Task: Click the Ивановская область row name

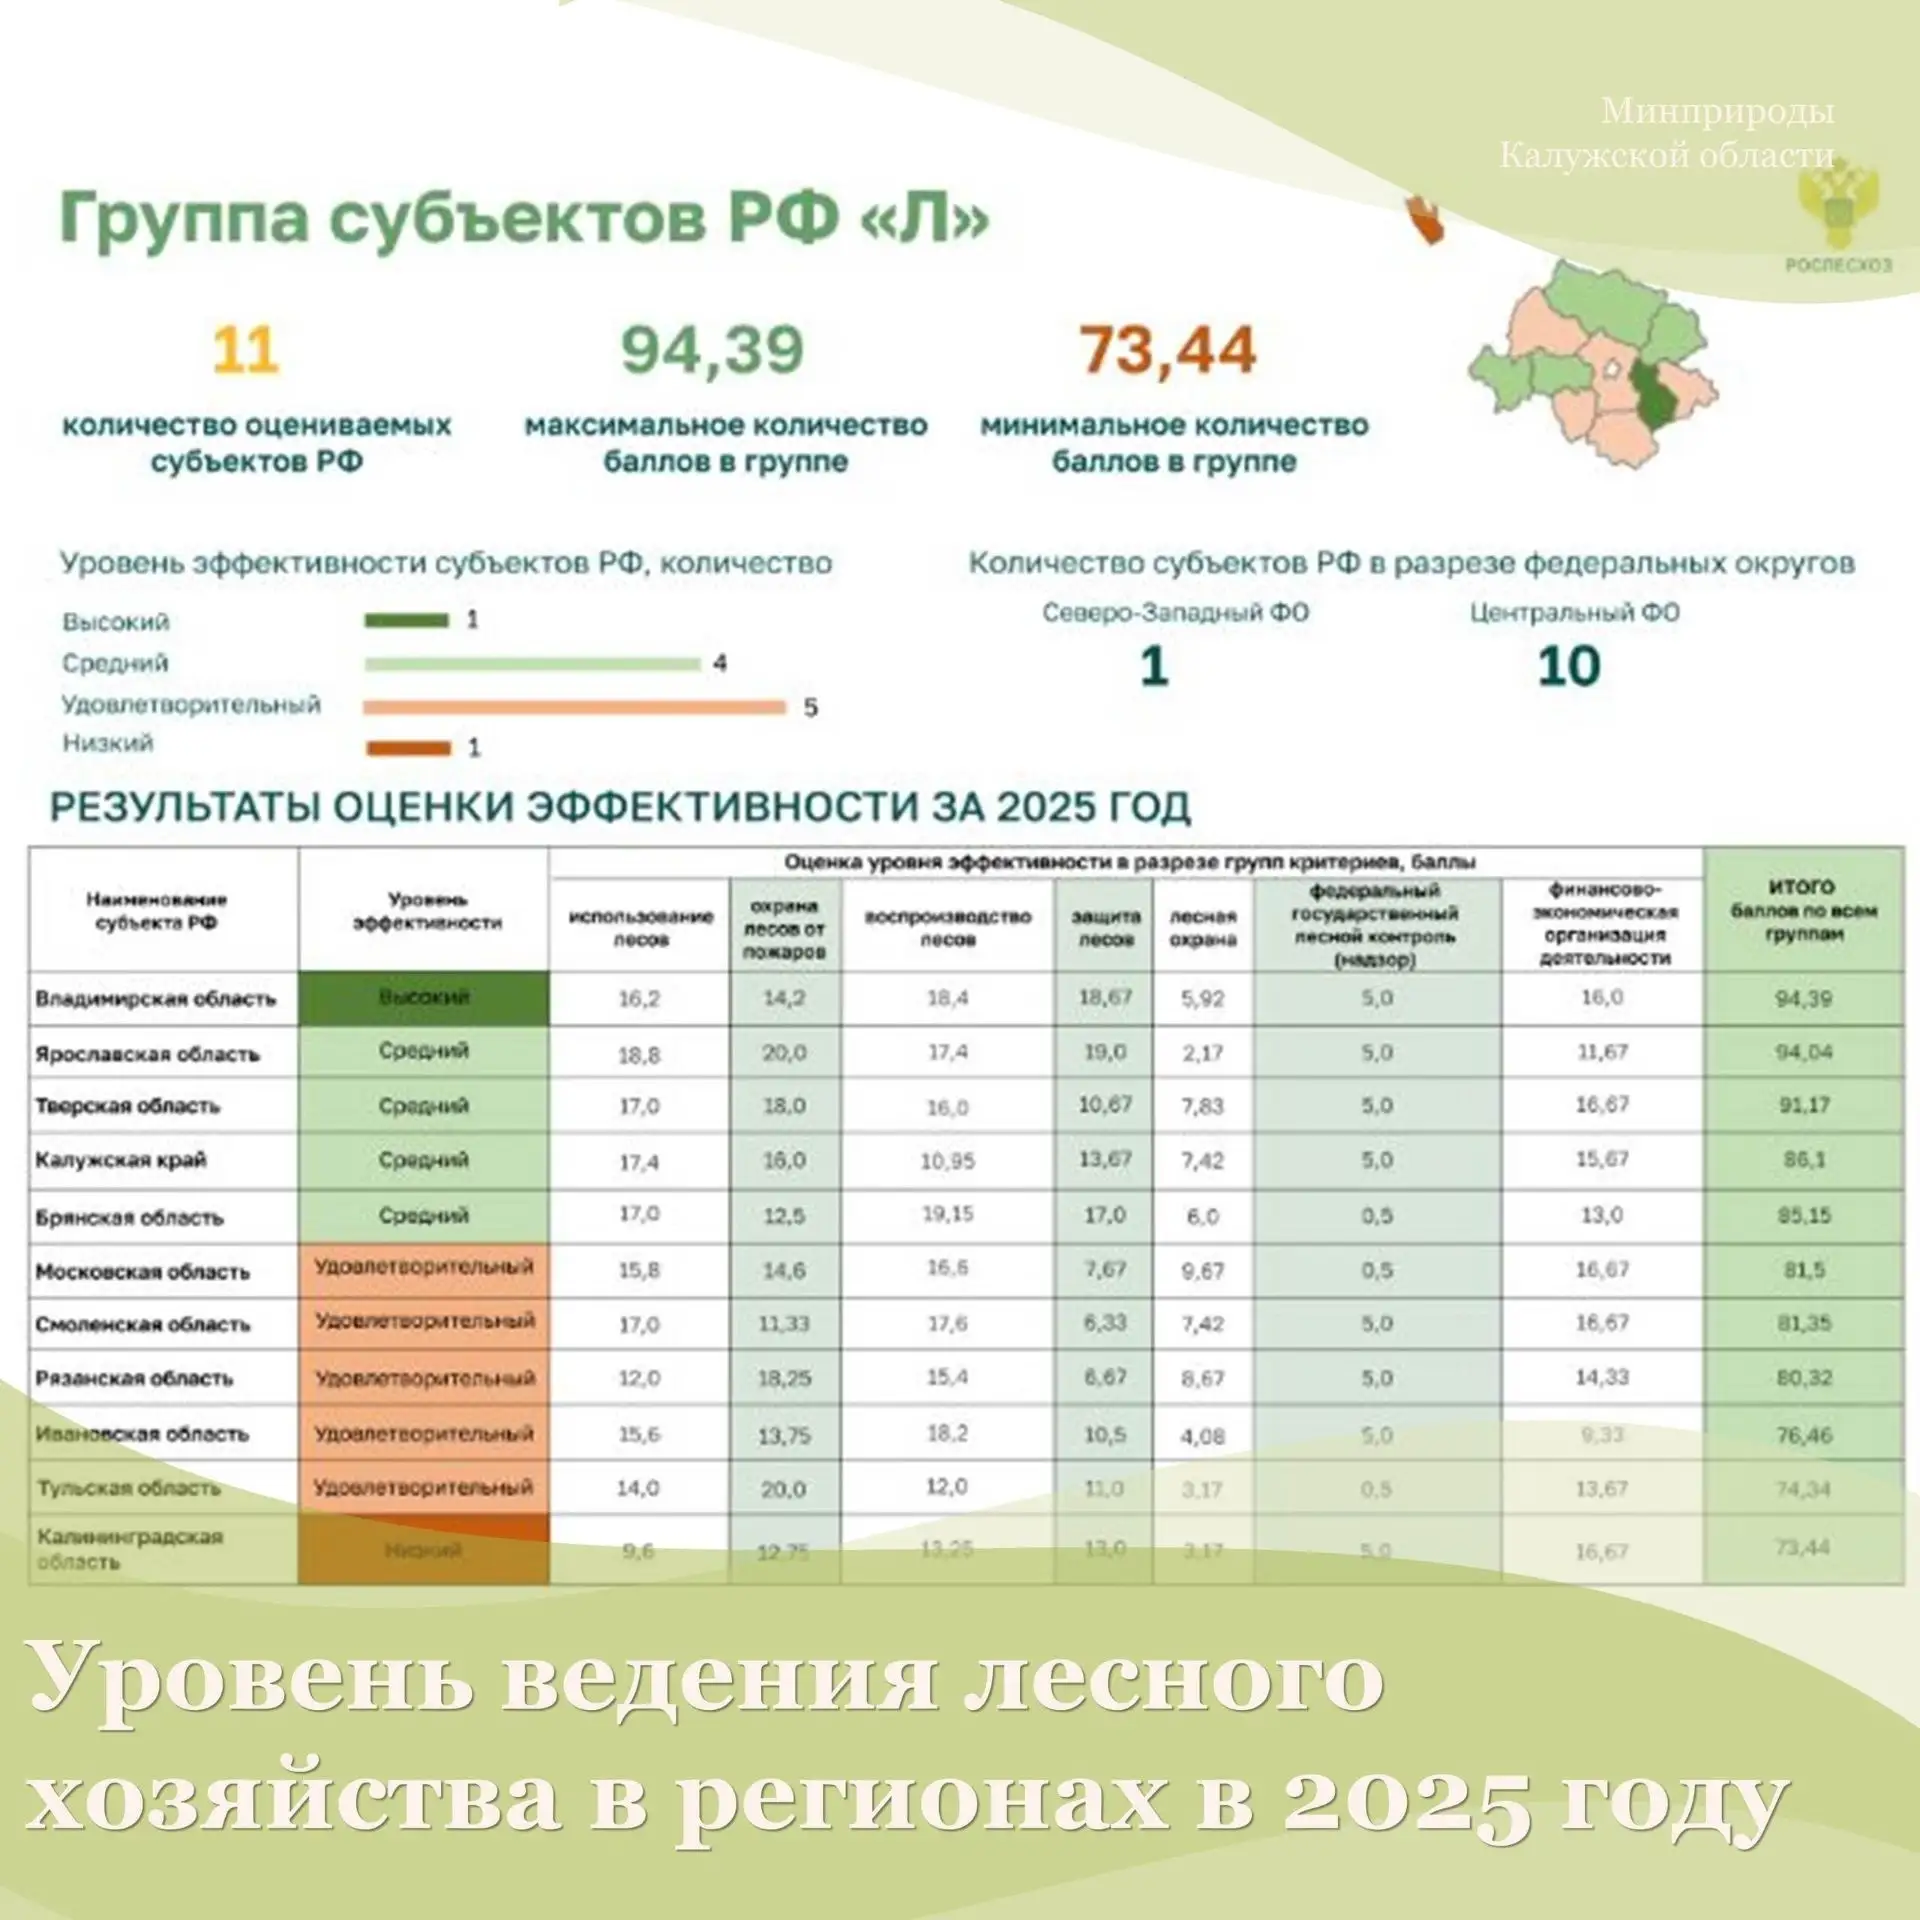Action: click(142, 1433)
